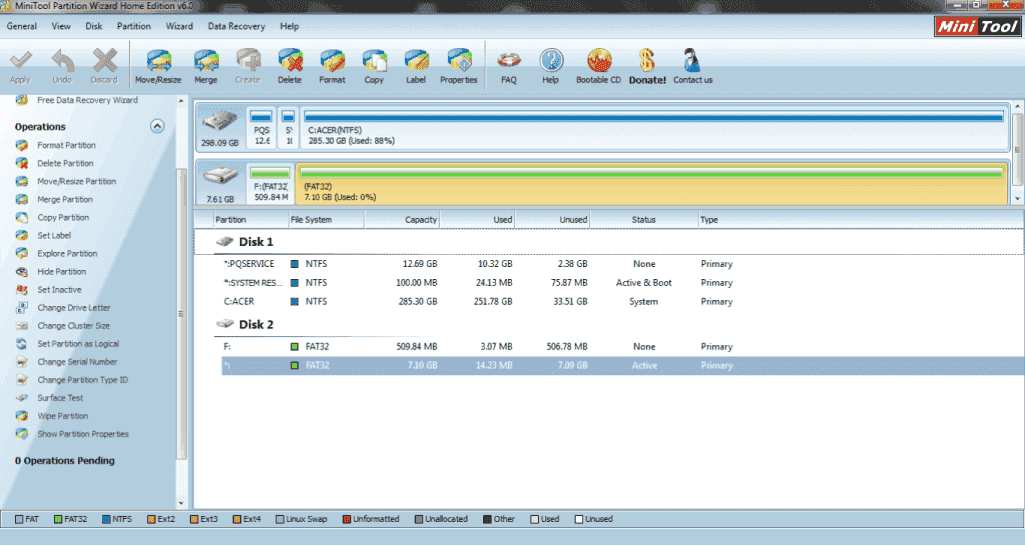Sort by File System column header
1025x546 pixels.
tap(326, 220)
